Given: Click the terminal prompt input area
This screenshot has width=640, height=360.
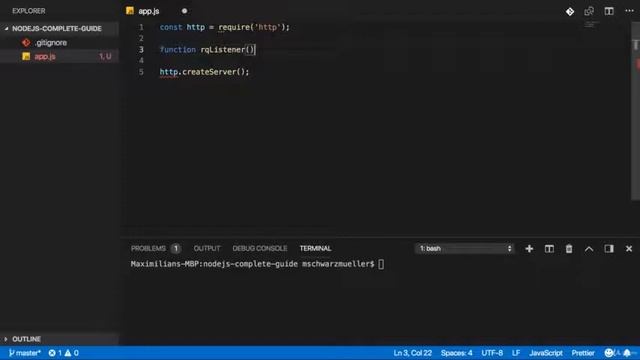Looking at the screenshot, I should click(381, 264).
